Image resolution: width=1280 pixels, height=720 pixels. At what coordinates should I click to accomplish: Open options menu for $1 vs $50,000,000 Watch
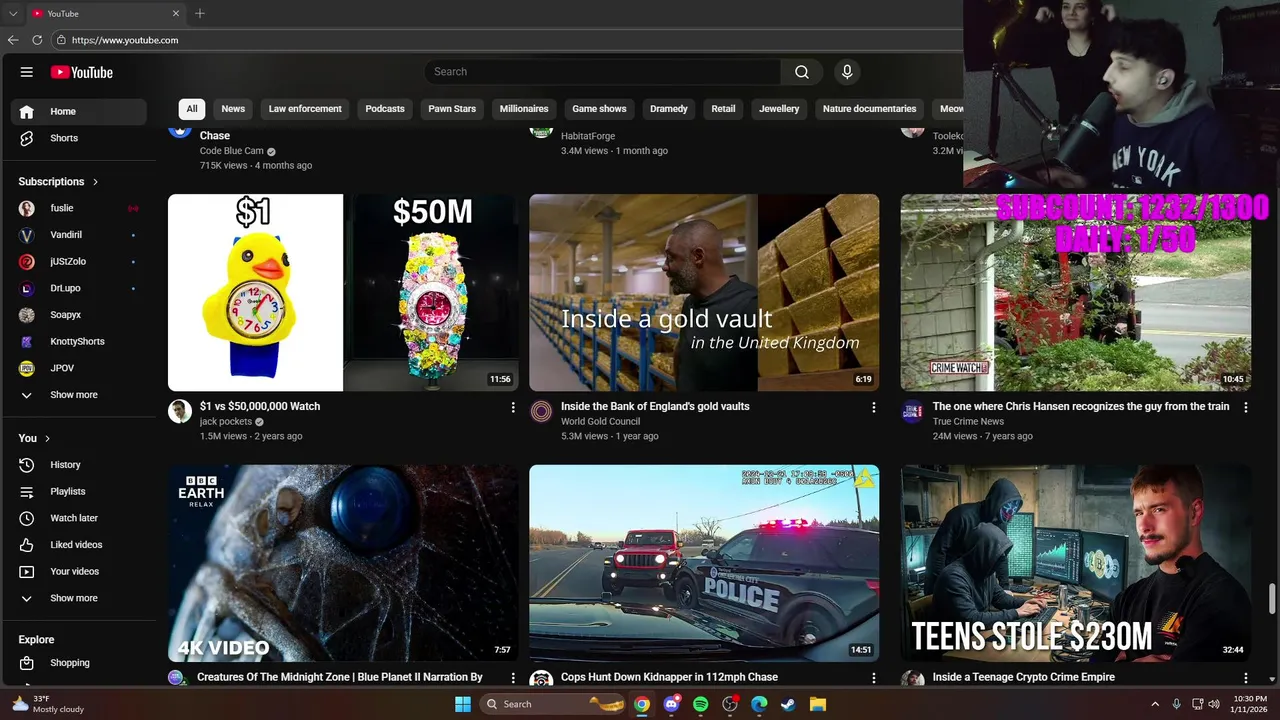click(513, 407)
